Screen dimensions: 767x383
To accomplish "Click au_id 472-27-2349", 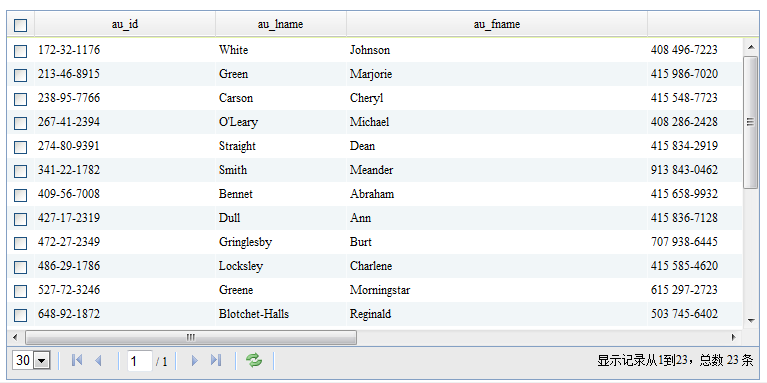I will [69, 242].
